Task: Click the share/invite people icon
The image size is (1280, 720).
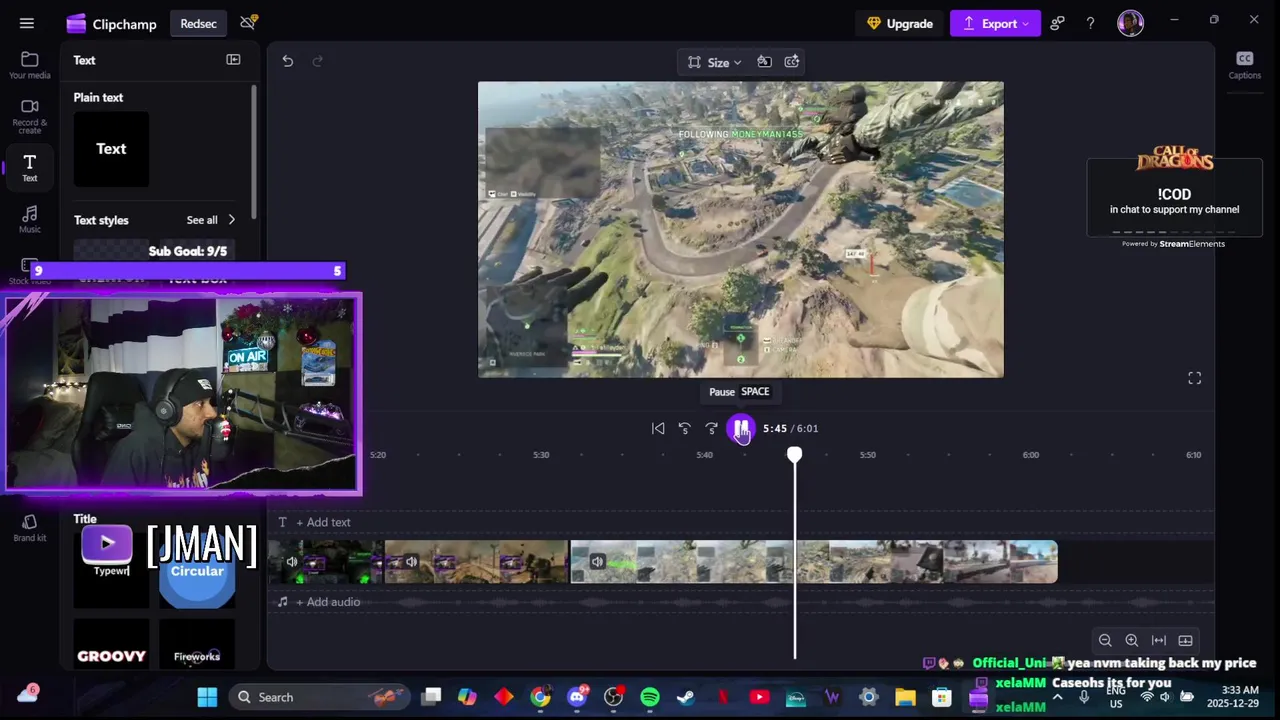Action: [x=1058, y=23]
